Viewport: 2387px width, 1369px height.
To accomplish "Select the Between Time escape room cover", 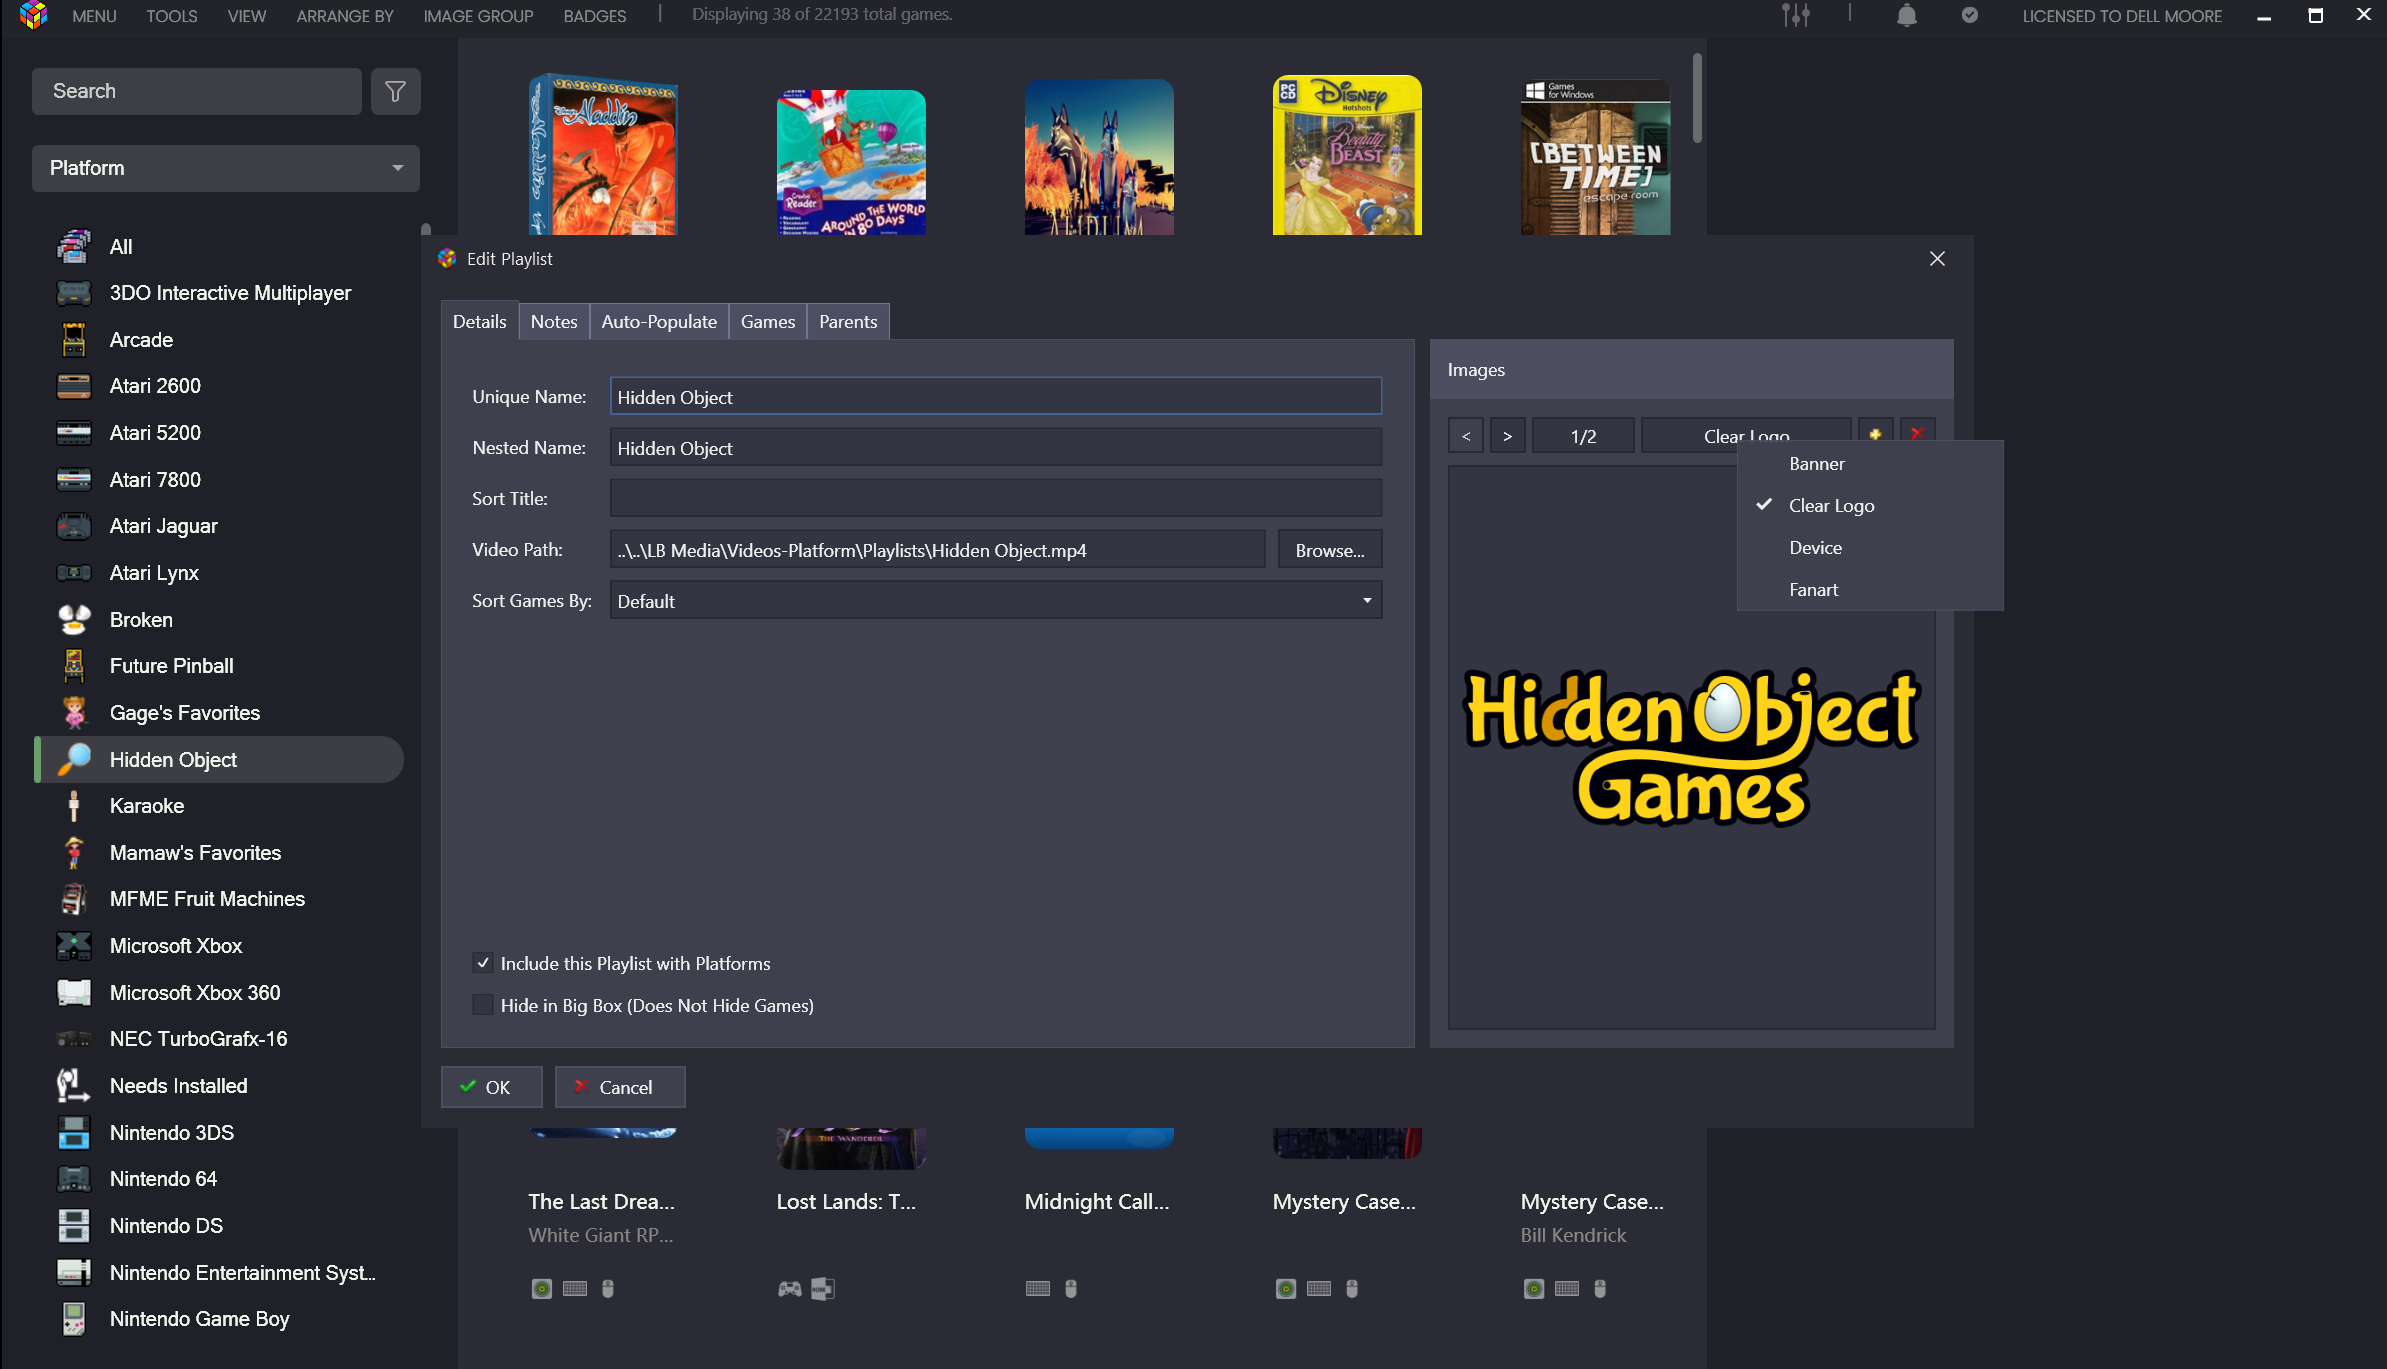I will [1595, 157].
